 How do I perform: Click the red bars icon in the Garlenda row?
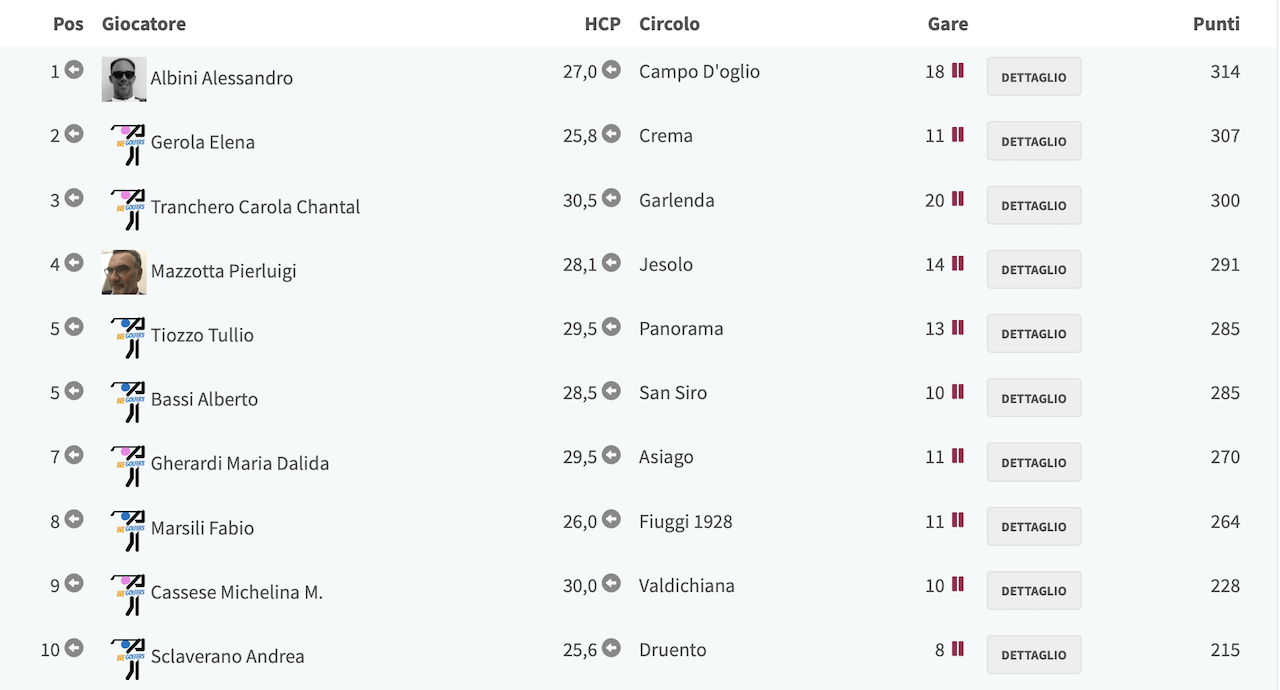[957, 199]
